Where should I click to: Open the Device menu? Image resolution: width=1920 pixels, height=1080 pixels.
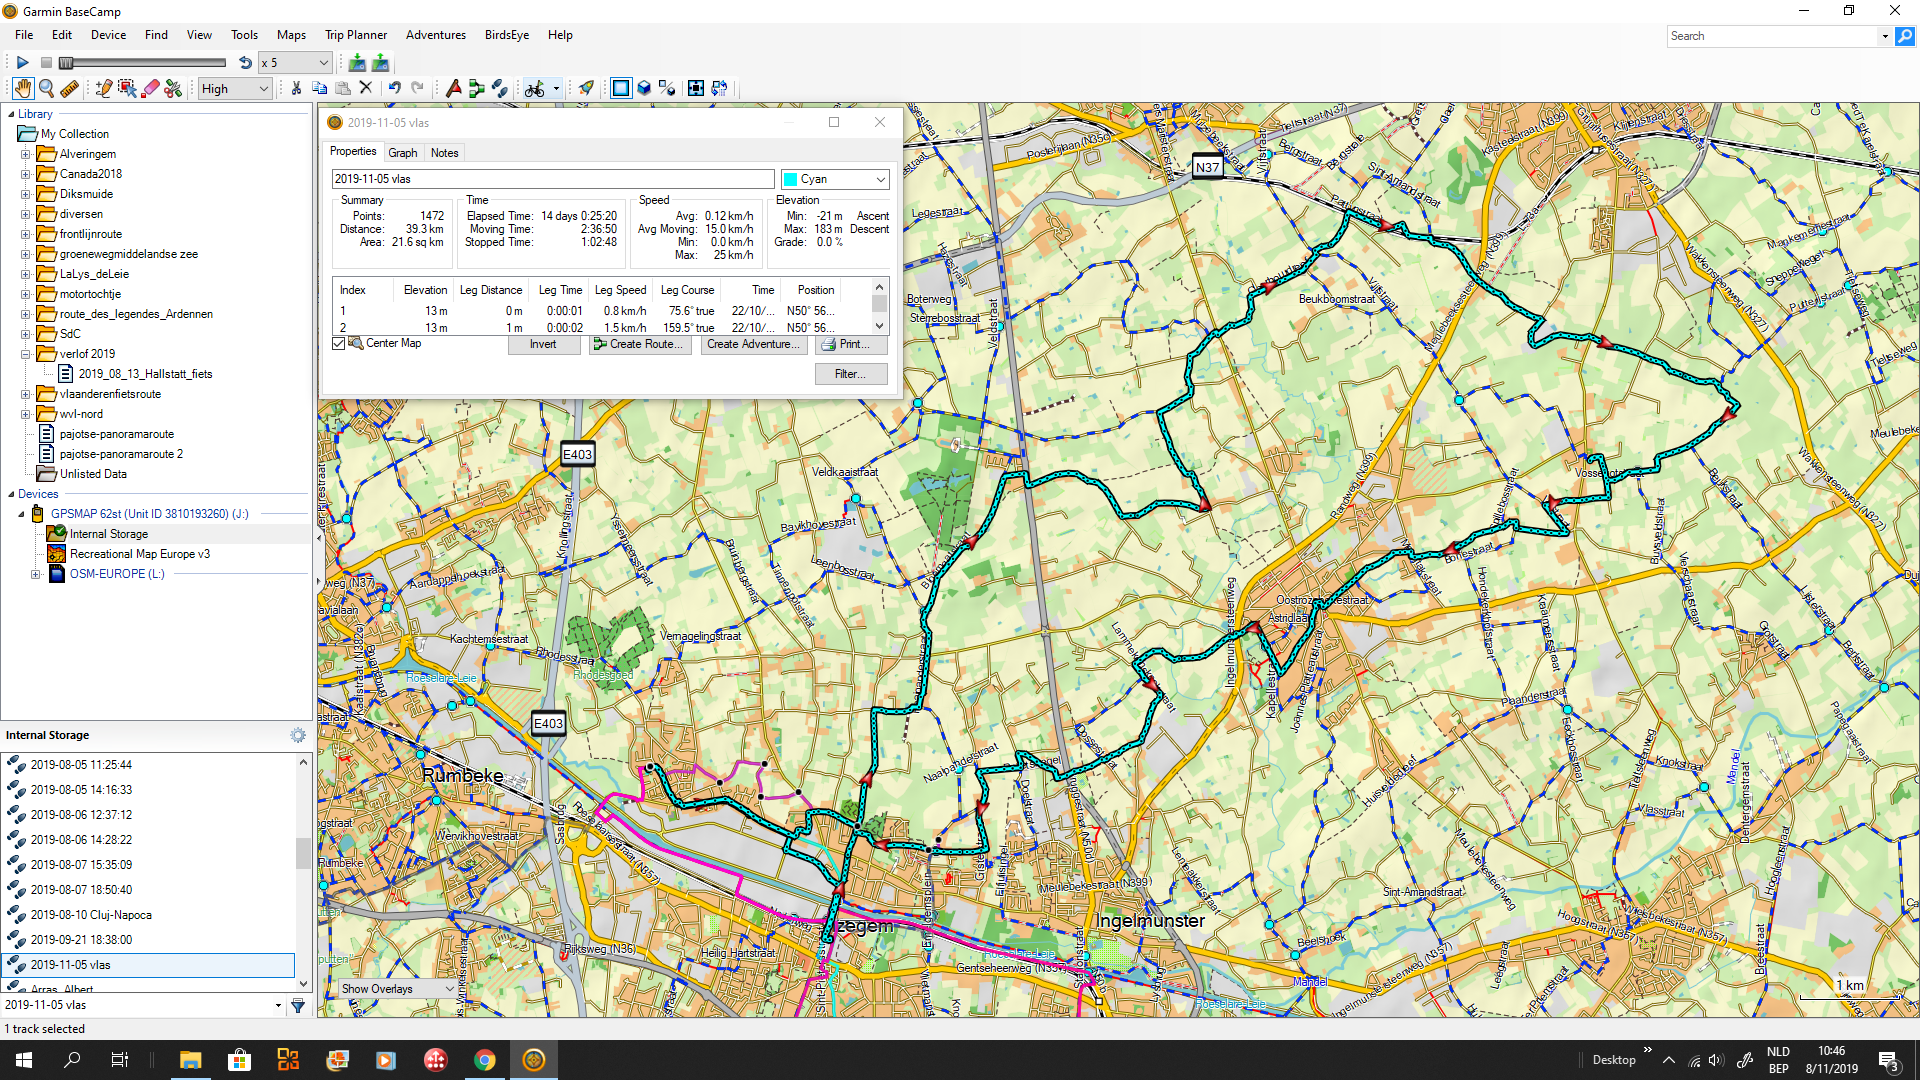pyautogui.click(x=108, y=35)
